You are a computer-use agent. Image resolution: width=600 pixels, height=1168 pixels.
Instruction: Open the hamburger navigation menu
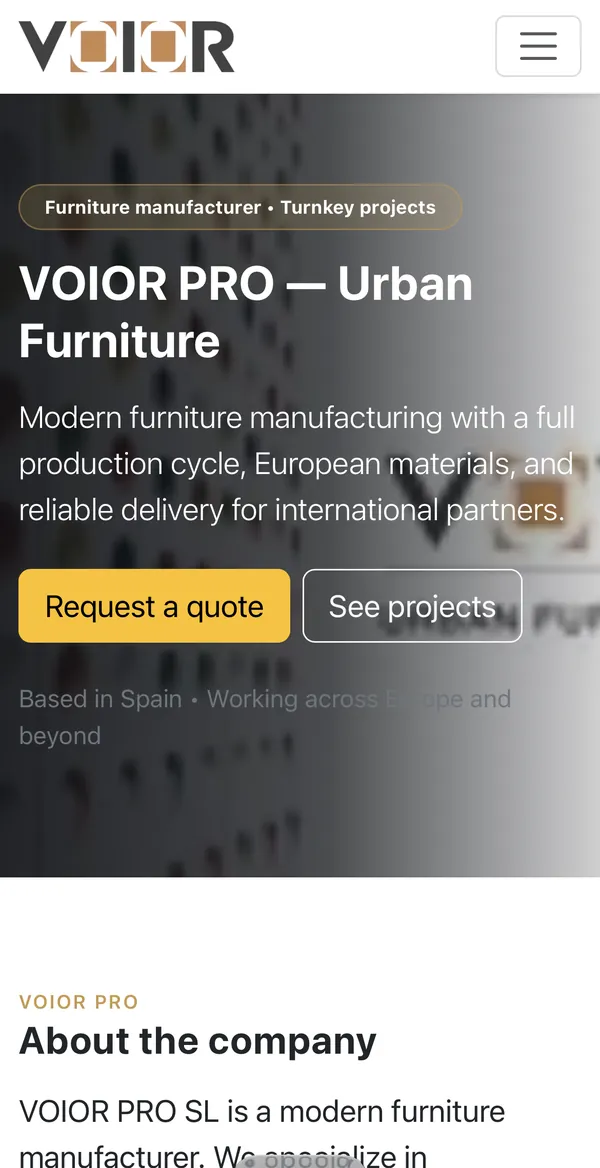coord(538,46)
